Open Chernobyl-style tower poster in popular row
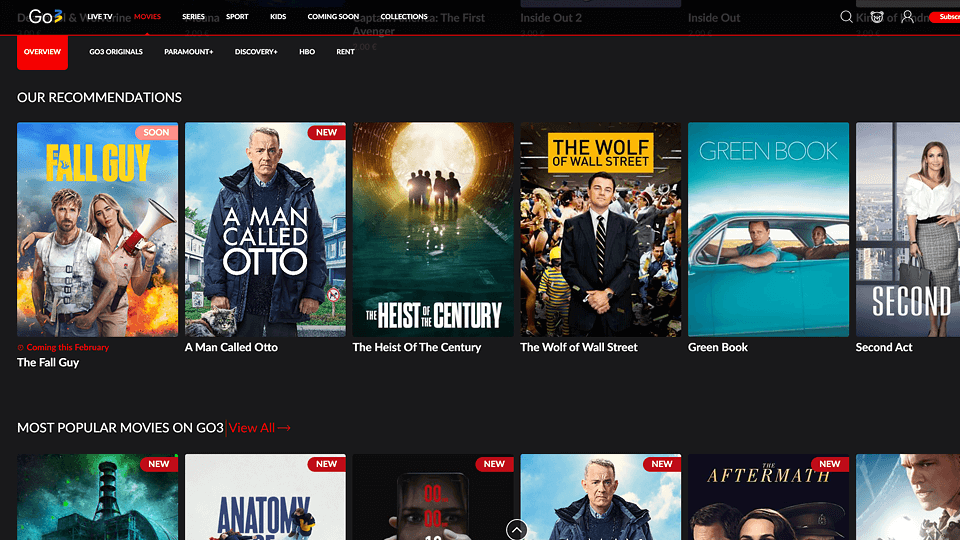The width and height of the screenshot is (960, 540). tap(97, 497)
